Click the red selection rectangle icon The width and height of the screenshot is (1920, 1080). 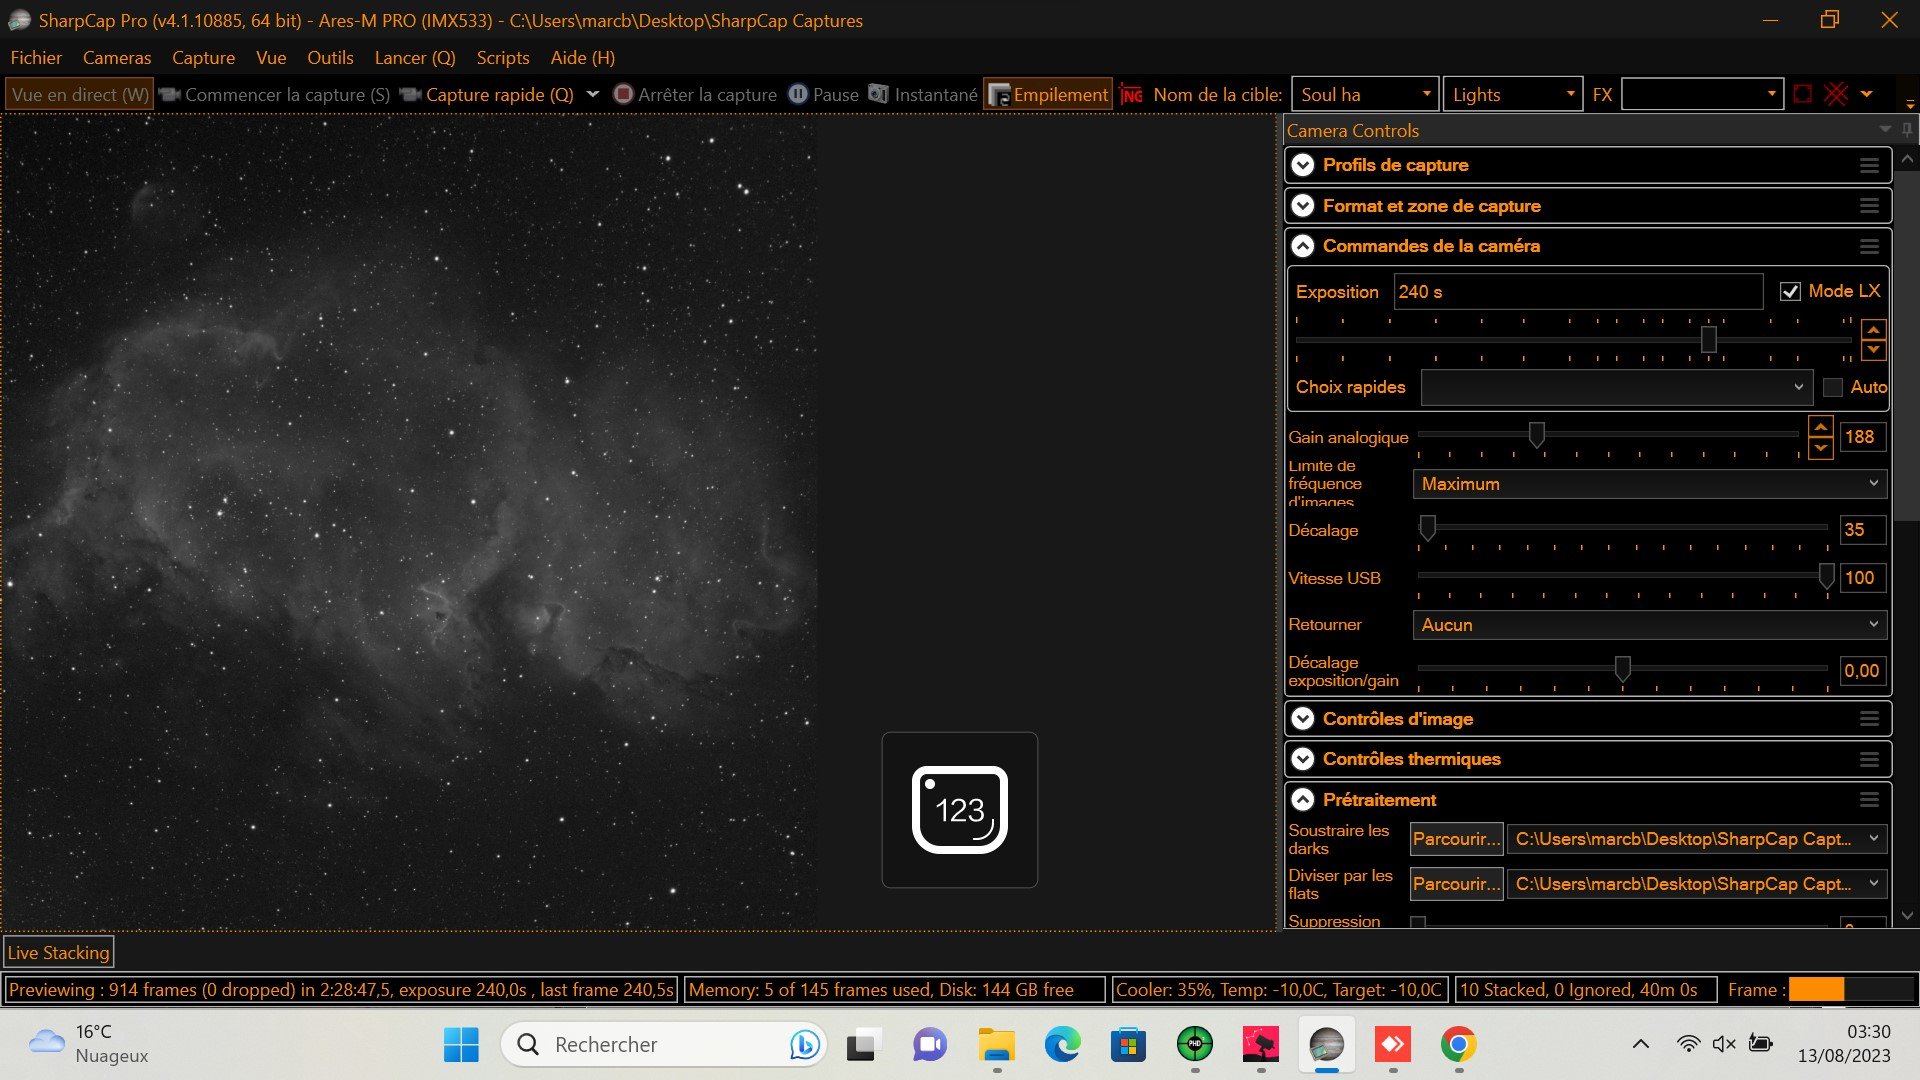click(x=1803, y=94)
